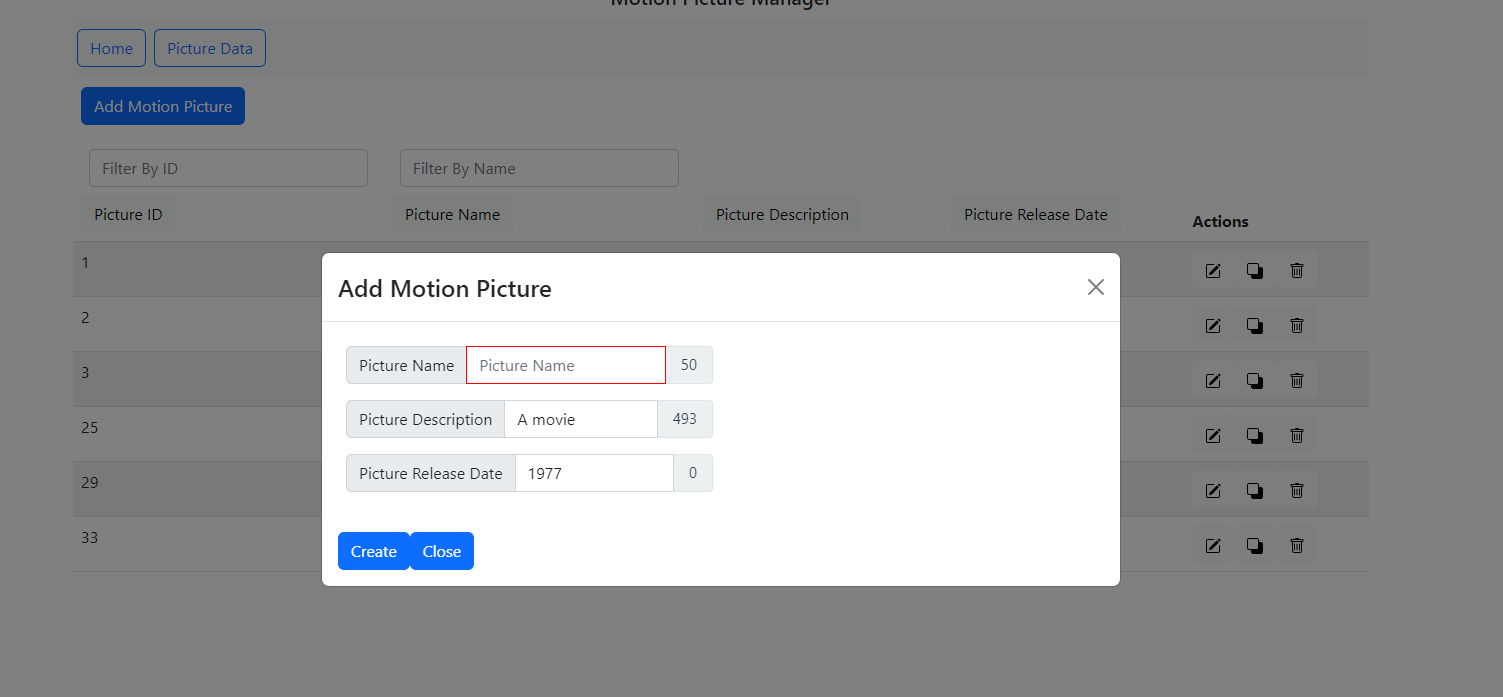Select the Filter By Name field
Image resolution: width=1503 pixels, height=697 pixels.
539,168
